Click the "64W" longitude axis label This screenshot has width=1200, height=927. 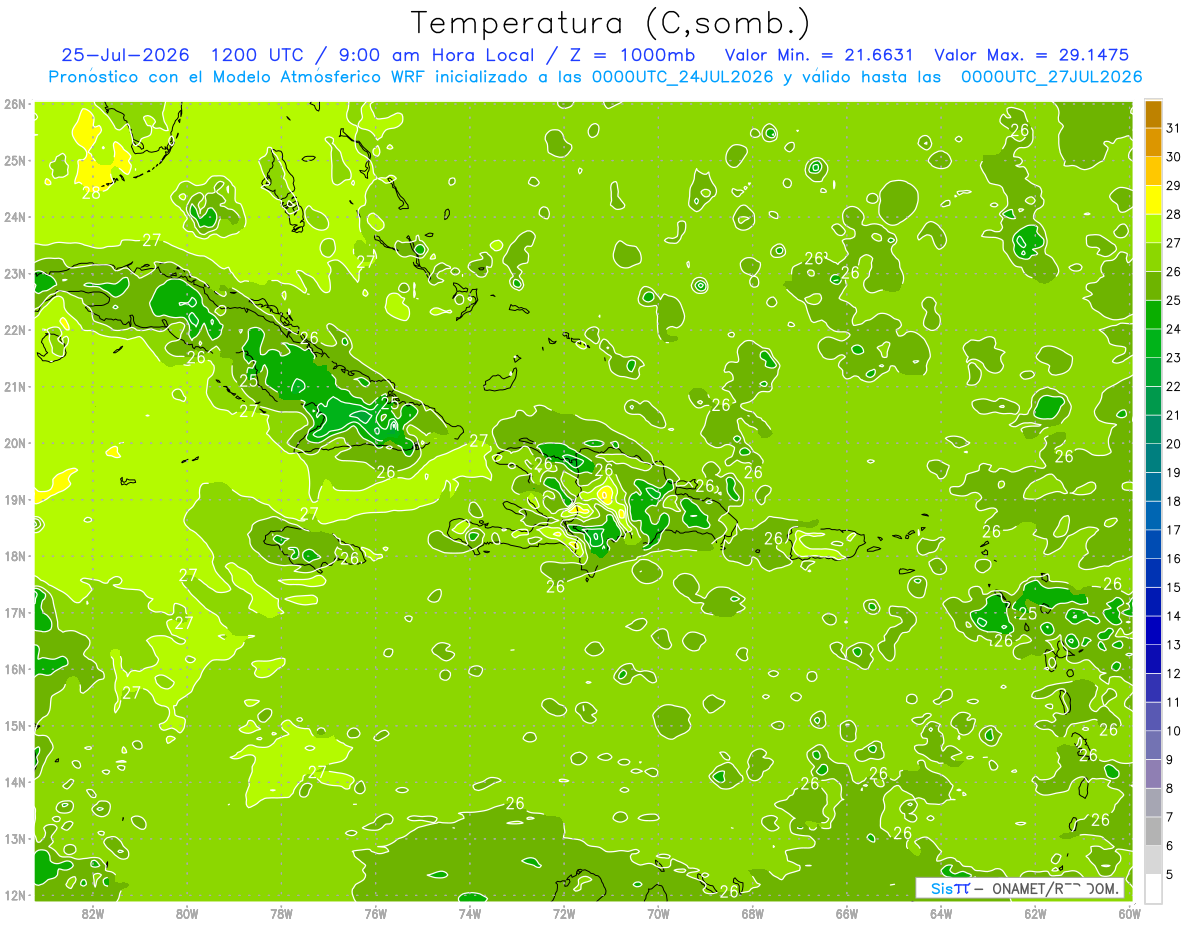click(941, 913)
